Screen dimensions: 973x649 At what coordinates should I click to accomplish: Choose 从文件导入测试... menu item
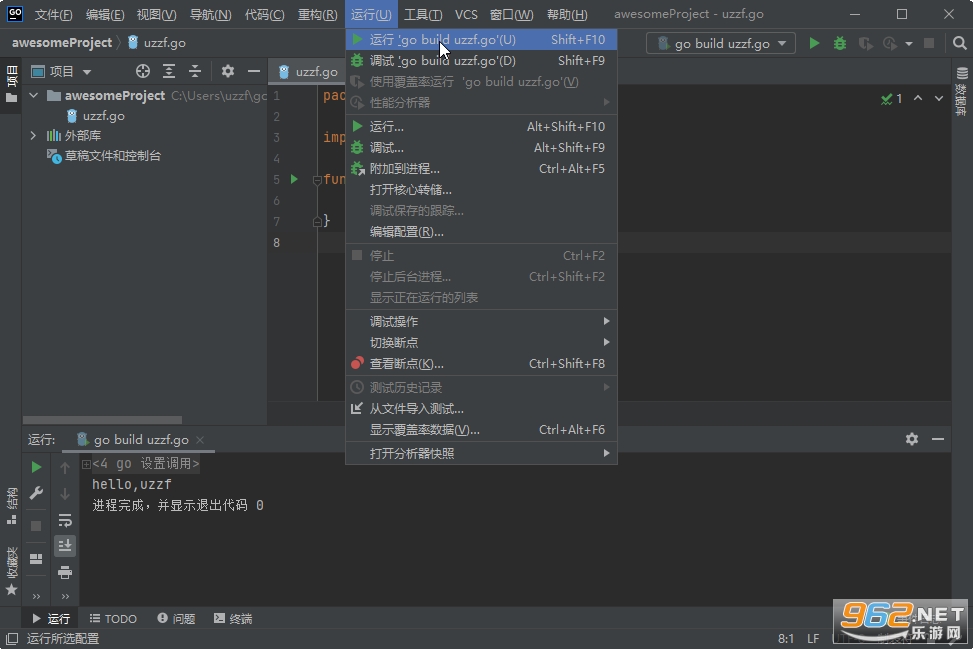pos(481,409)
